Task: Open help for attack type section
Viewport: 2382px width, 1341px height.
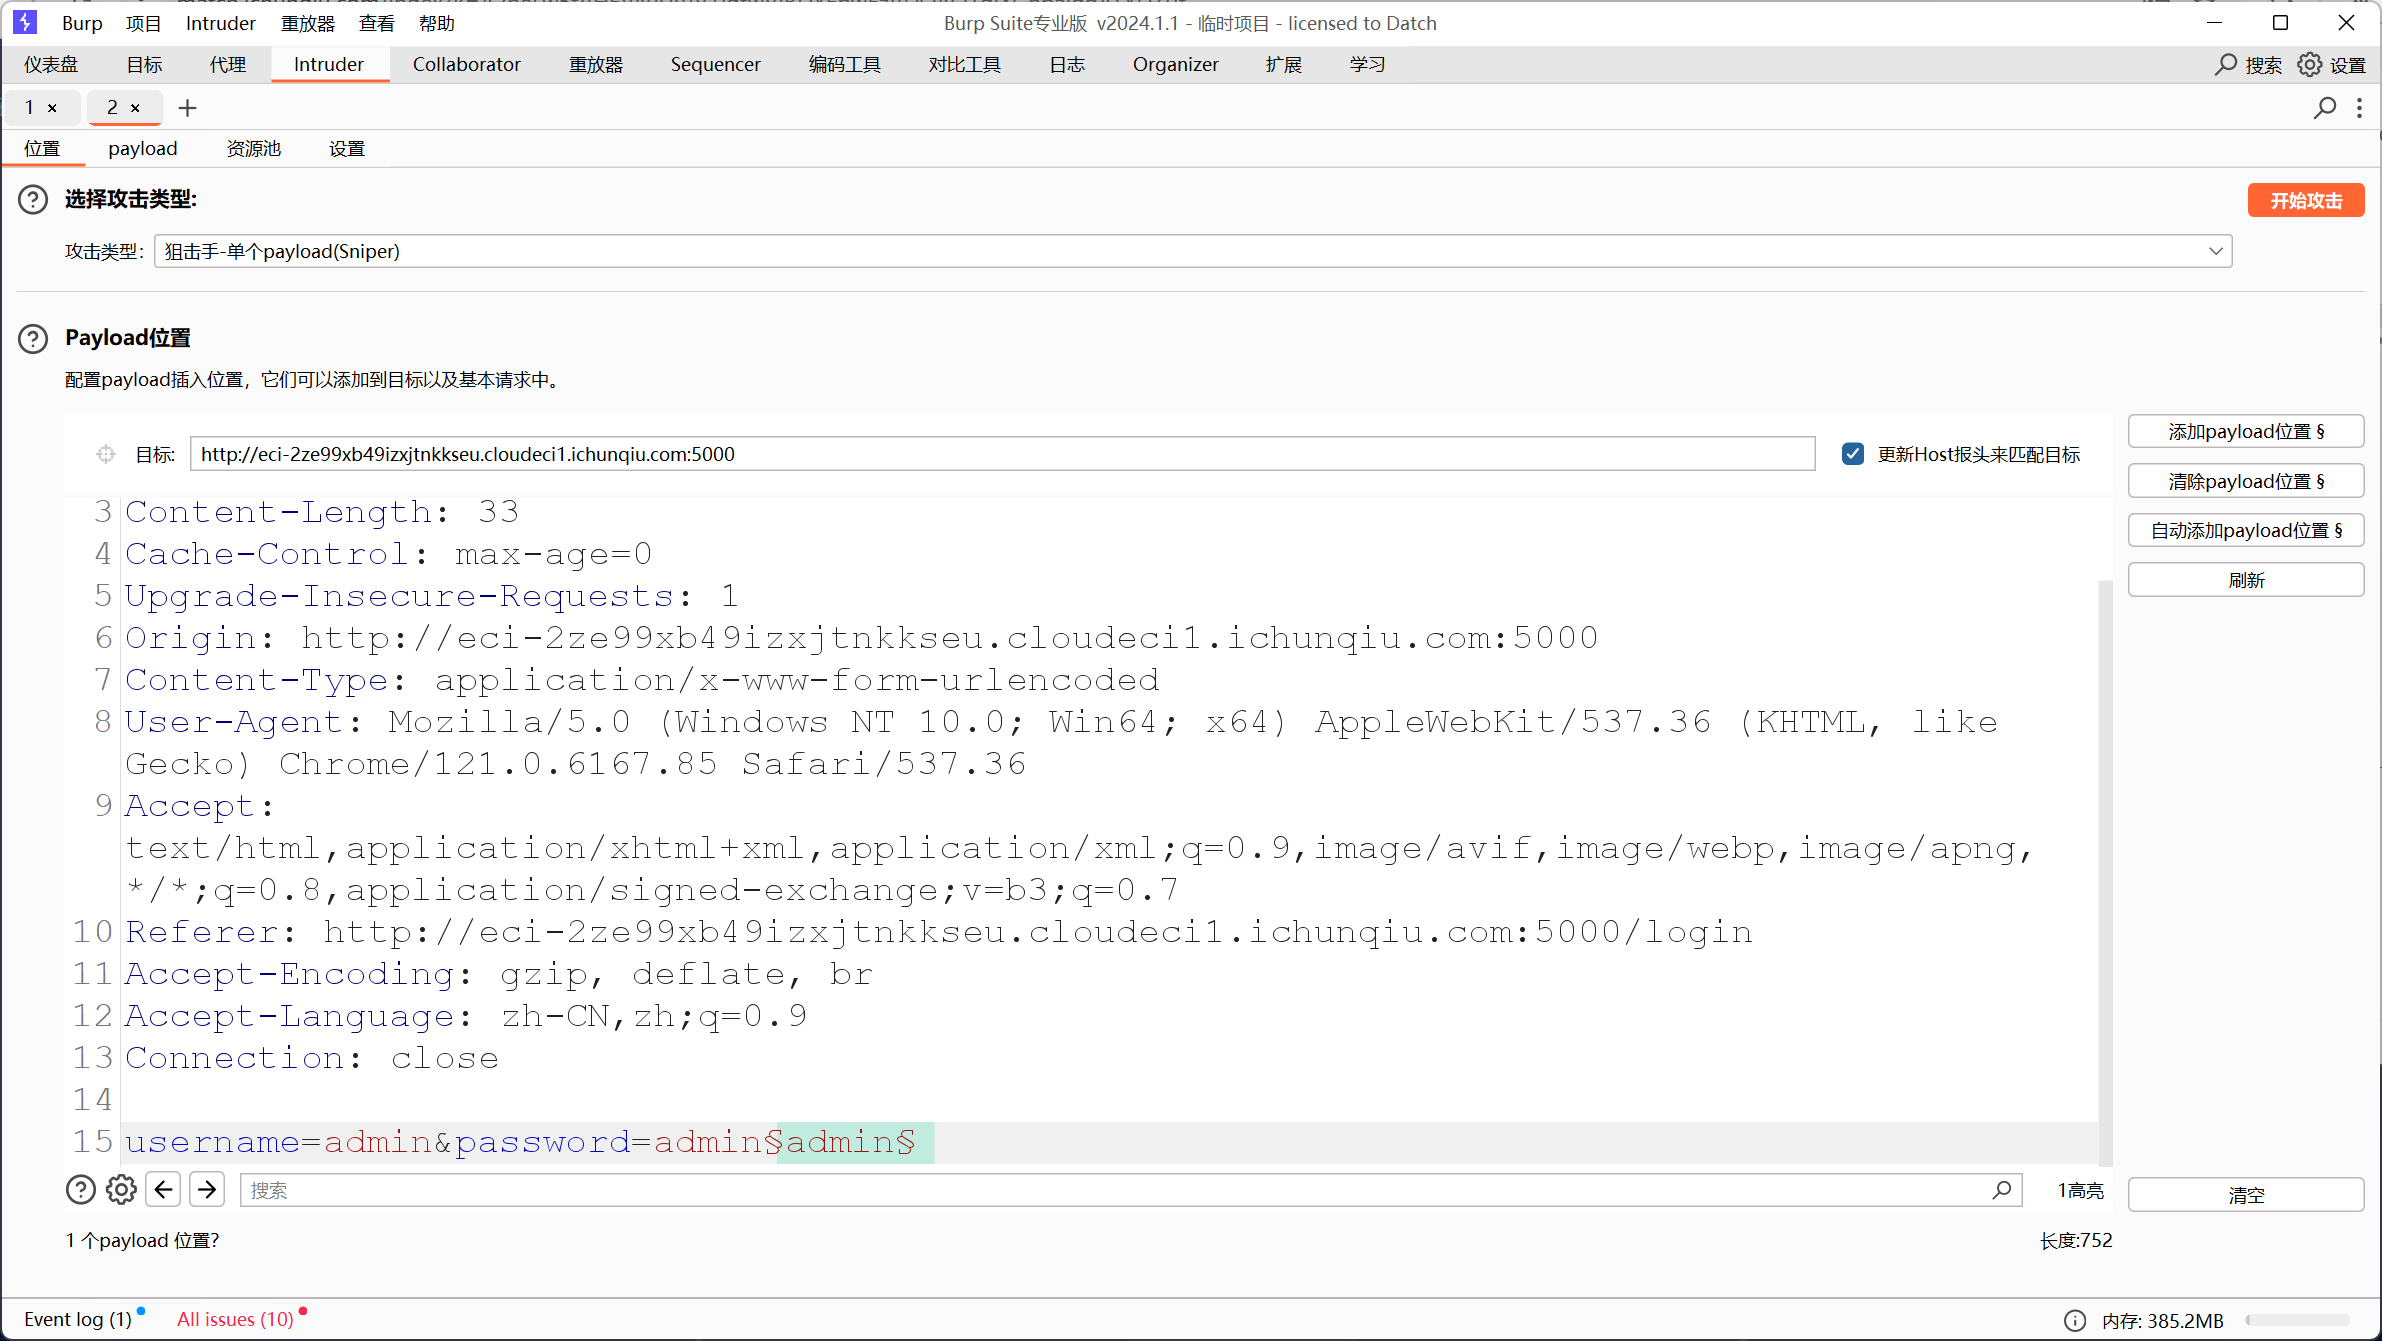Action: click(x=33, y=200)
